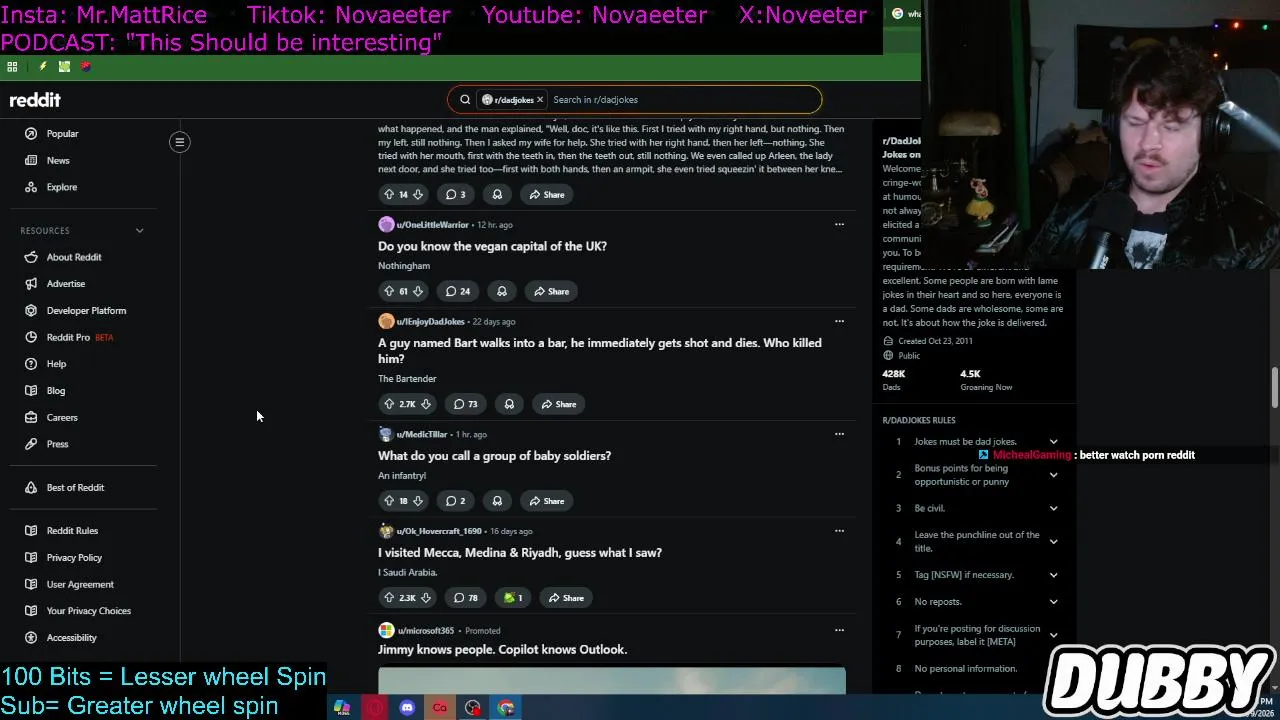The image size is (1280, 720).
Task: Expand rule 2 Bonus points for punny
Action: pos(1053,475)
